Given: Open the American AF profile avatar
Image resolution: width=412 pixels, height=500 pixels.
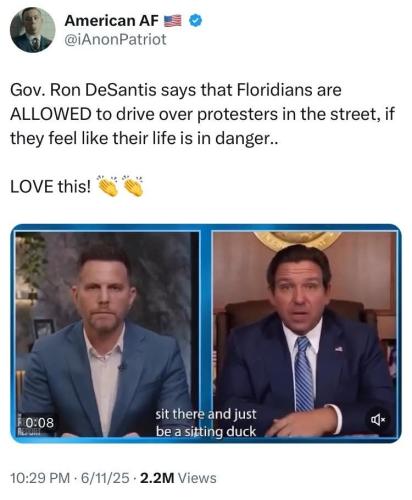Looking at the screenshot, I should pos(32,30).
